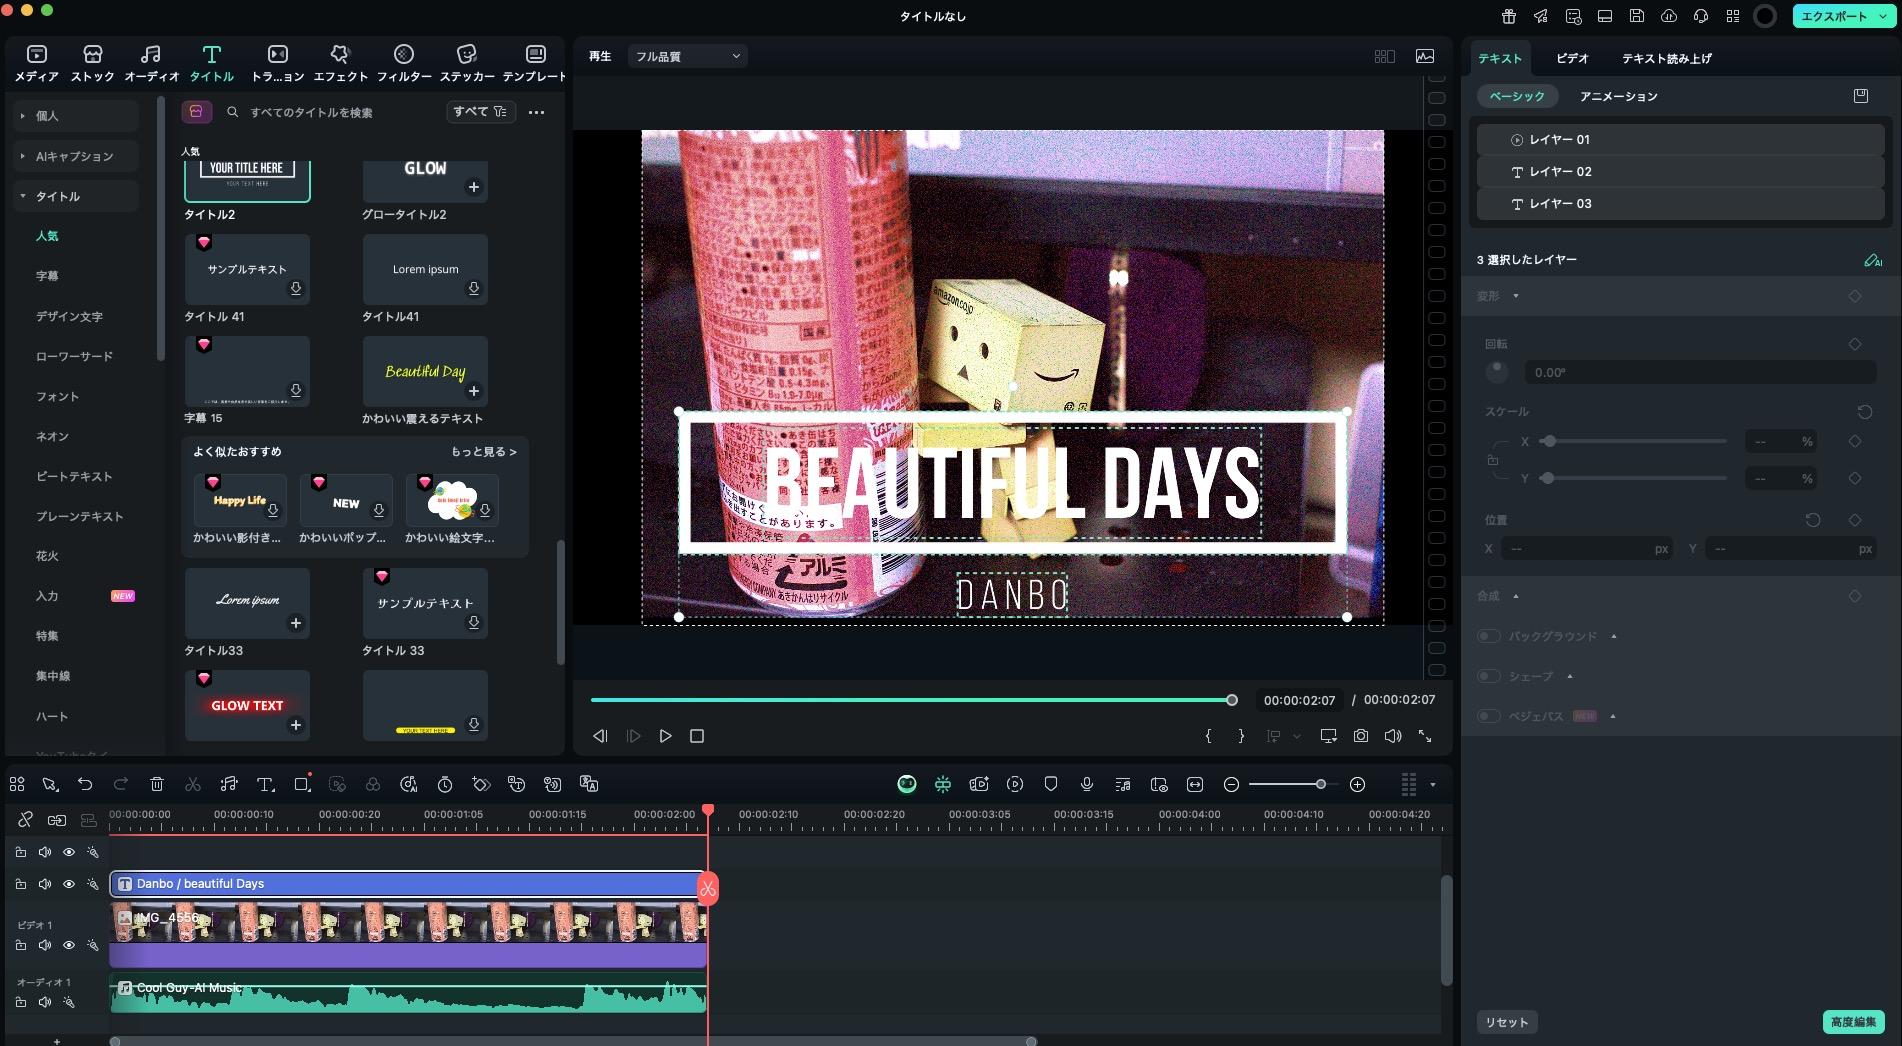1902x1046 pixels.
Task: Expand the 合成 (Compositing) section
Action: (x=1516, y=596)
